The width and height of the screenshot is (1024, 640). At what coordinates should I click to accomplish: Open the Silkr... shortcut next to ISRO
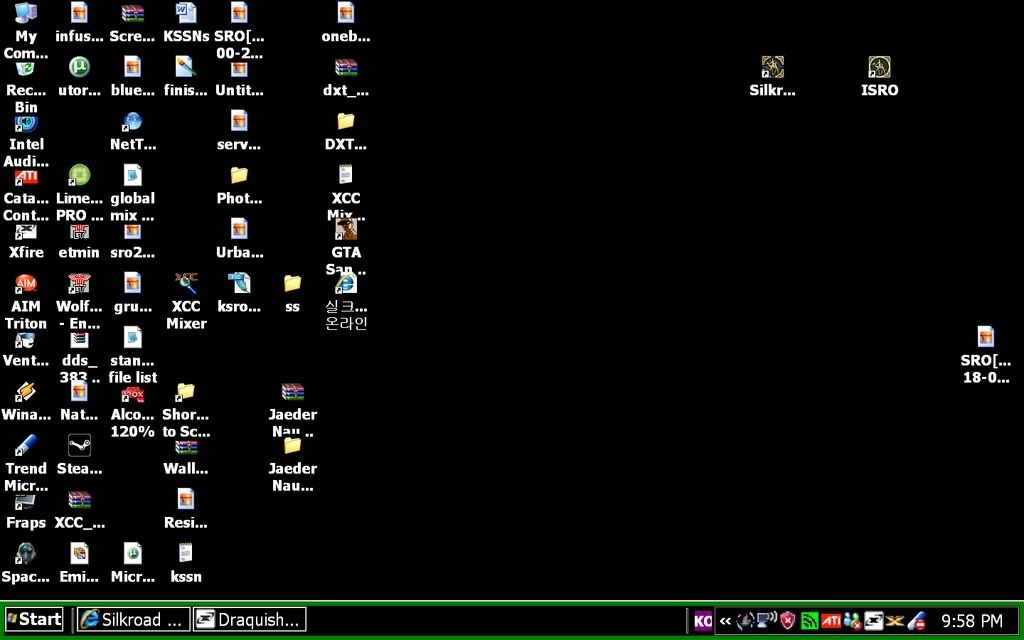tap(773, 67)
